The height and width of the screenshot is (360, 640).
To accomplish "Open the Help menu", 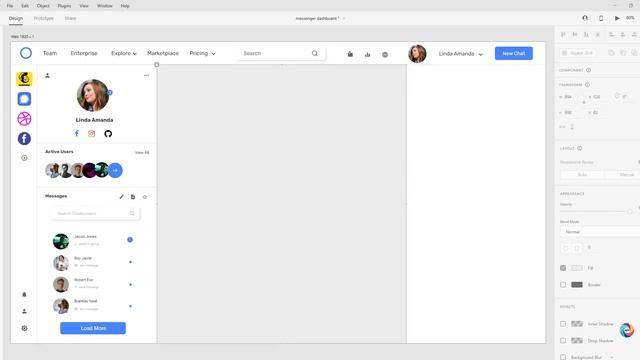I will pos(125,6).
